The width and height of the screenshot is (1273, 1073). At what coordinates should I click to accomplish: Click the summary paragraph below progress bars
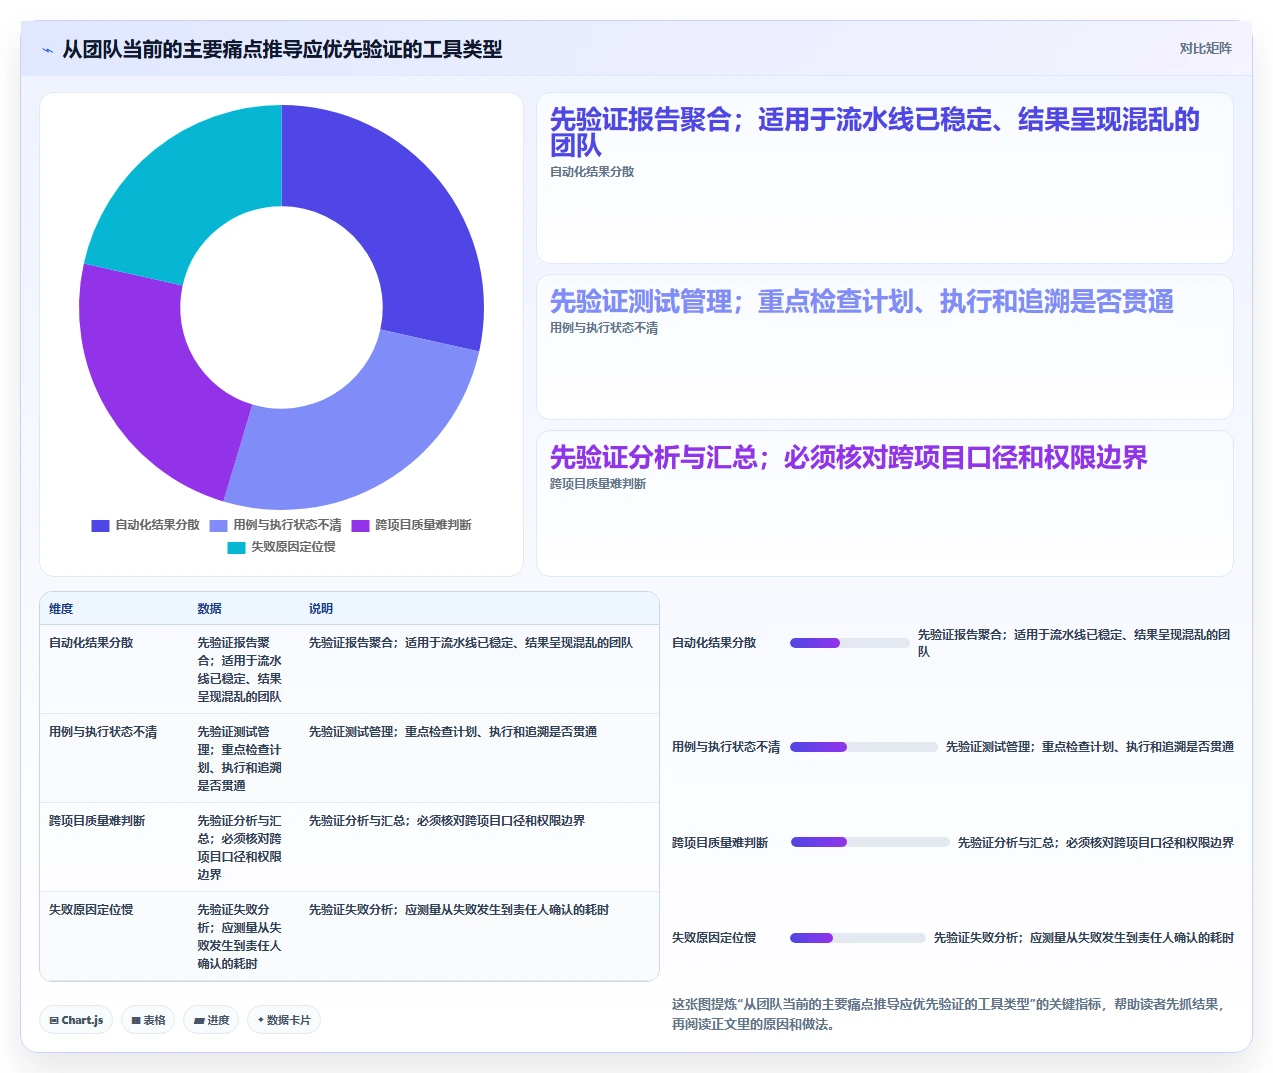(950, 1014)
